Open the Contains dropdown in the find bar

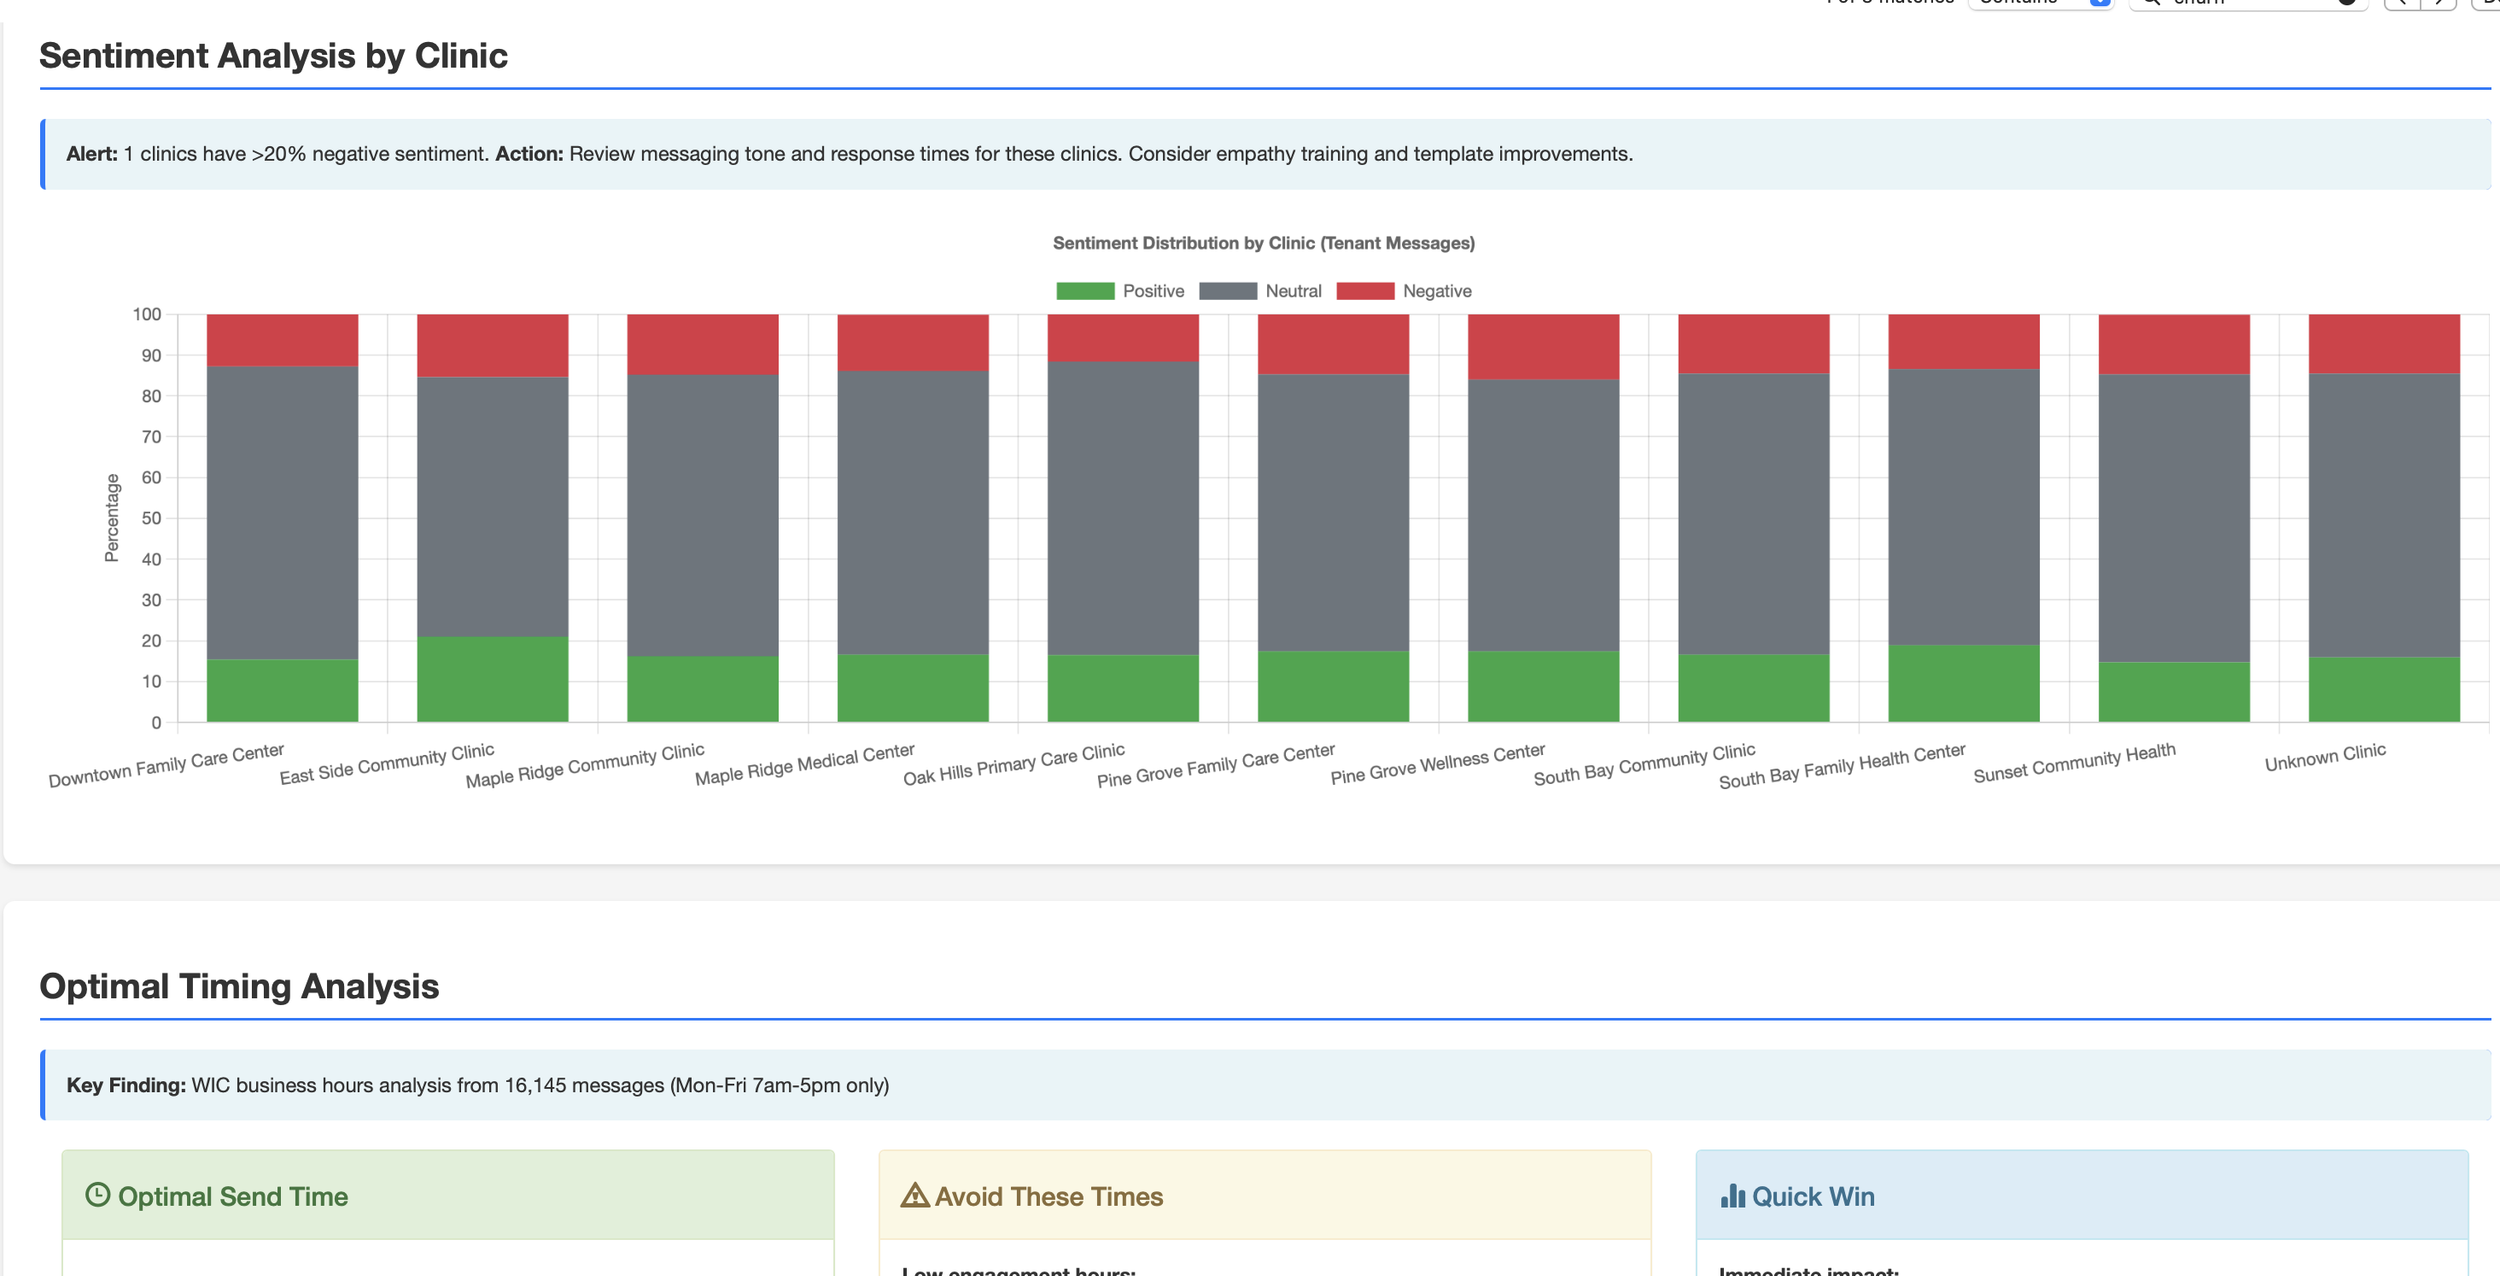pos(2041,3)
